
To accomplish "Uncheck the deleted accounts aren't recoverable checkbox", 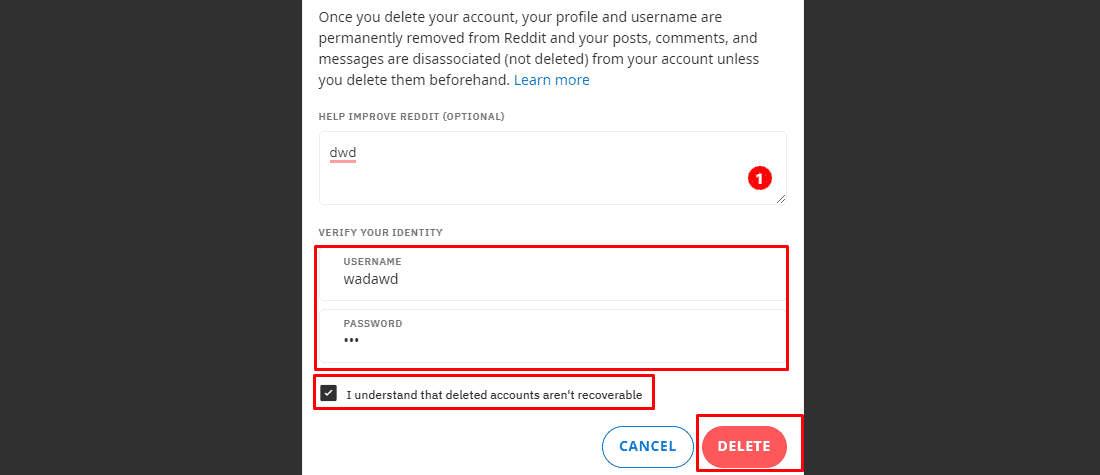I will (x=328, y=393).
